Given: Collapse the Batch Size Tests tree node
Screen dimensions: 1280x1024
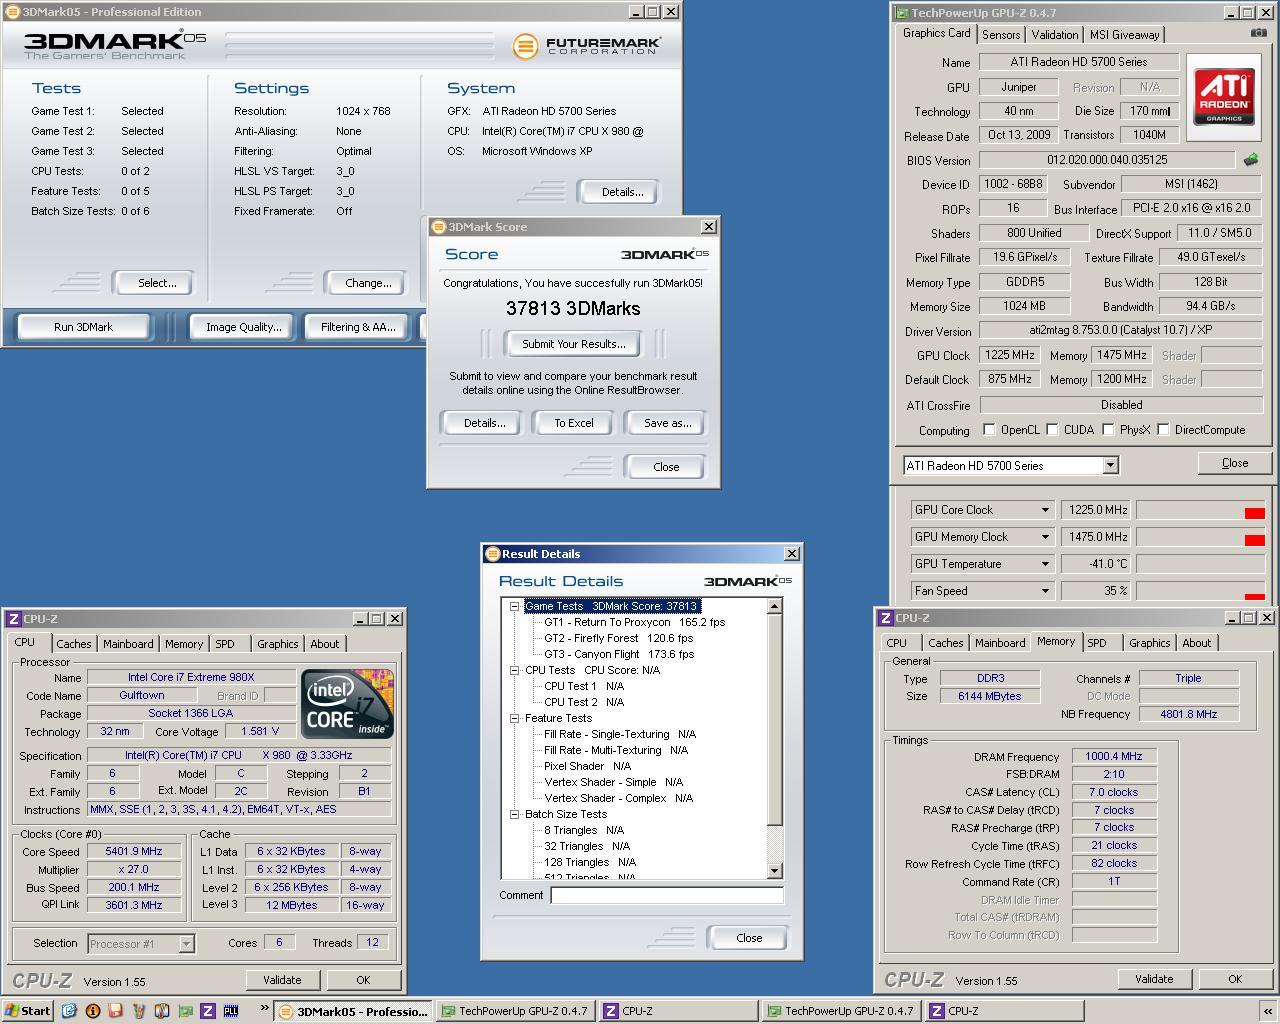Looking at the screenshot, I should click(x=515, y=814).
